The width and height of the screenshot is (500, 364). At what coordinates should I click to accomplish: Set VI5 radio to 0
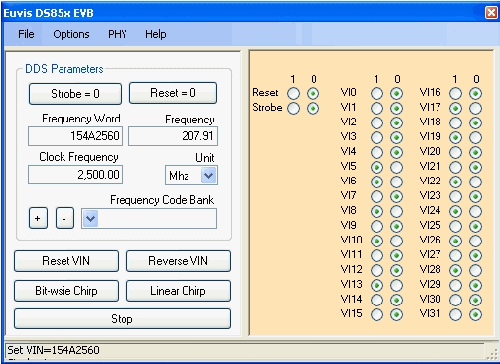(396, 167)
